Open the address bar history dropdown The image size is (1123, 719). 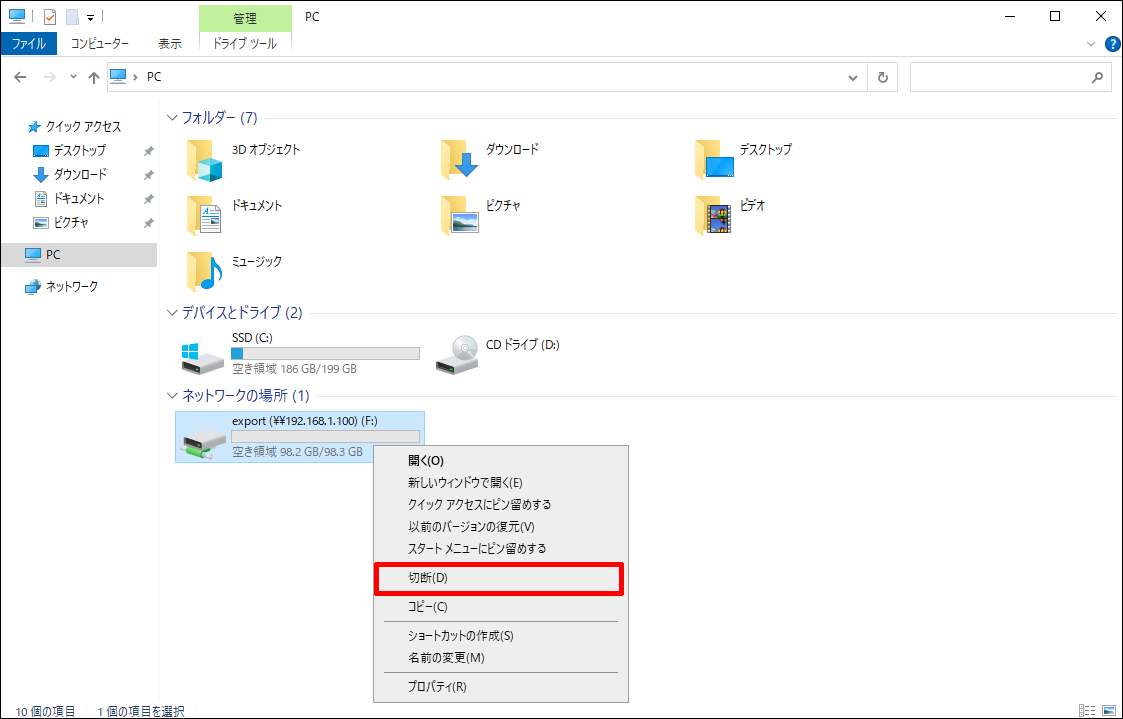tap(852, 77)
